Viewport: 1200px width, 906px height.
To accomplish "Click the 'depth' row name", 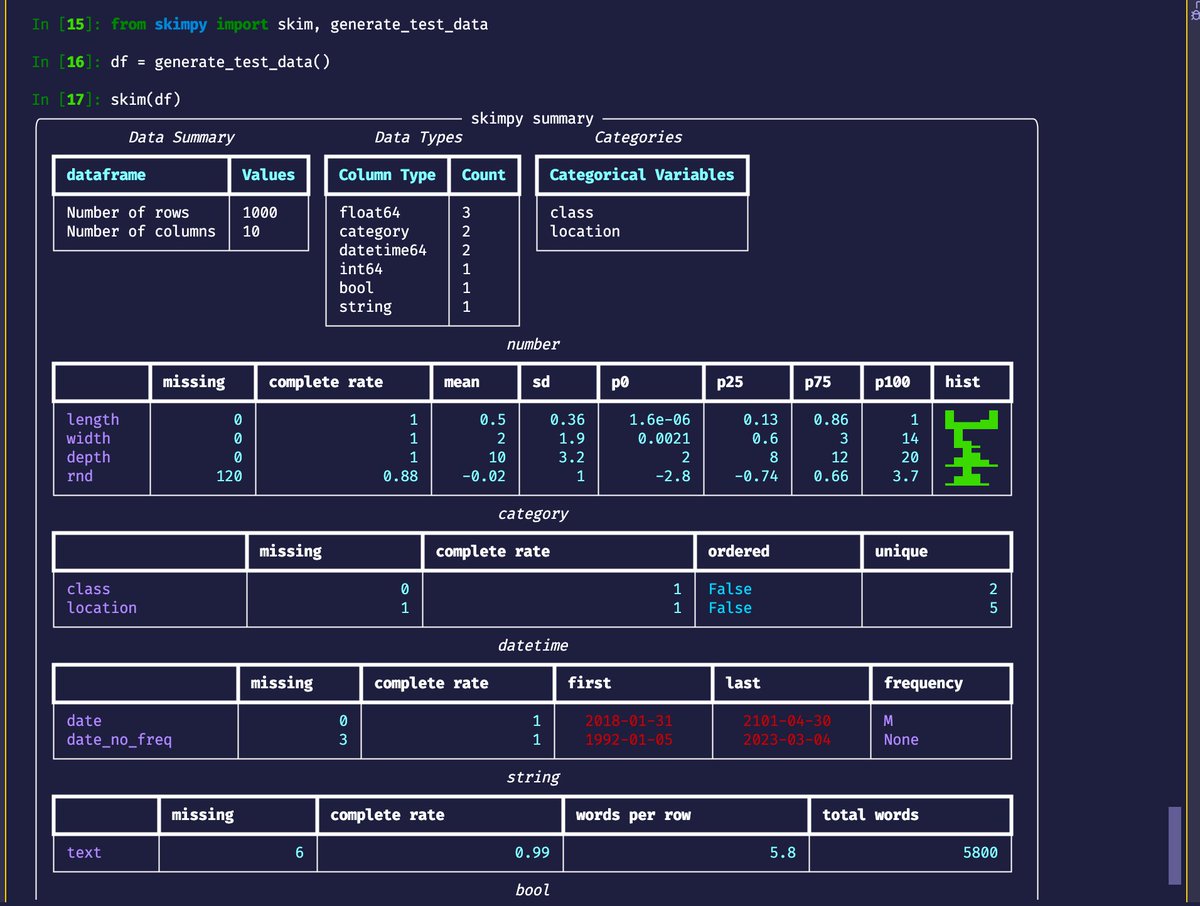I will click(88, 457).
